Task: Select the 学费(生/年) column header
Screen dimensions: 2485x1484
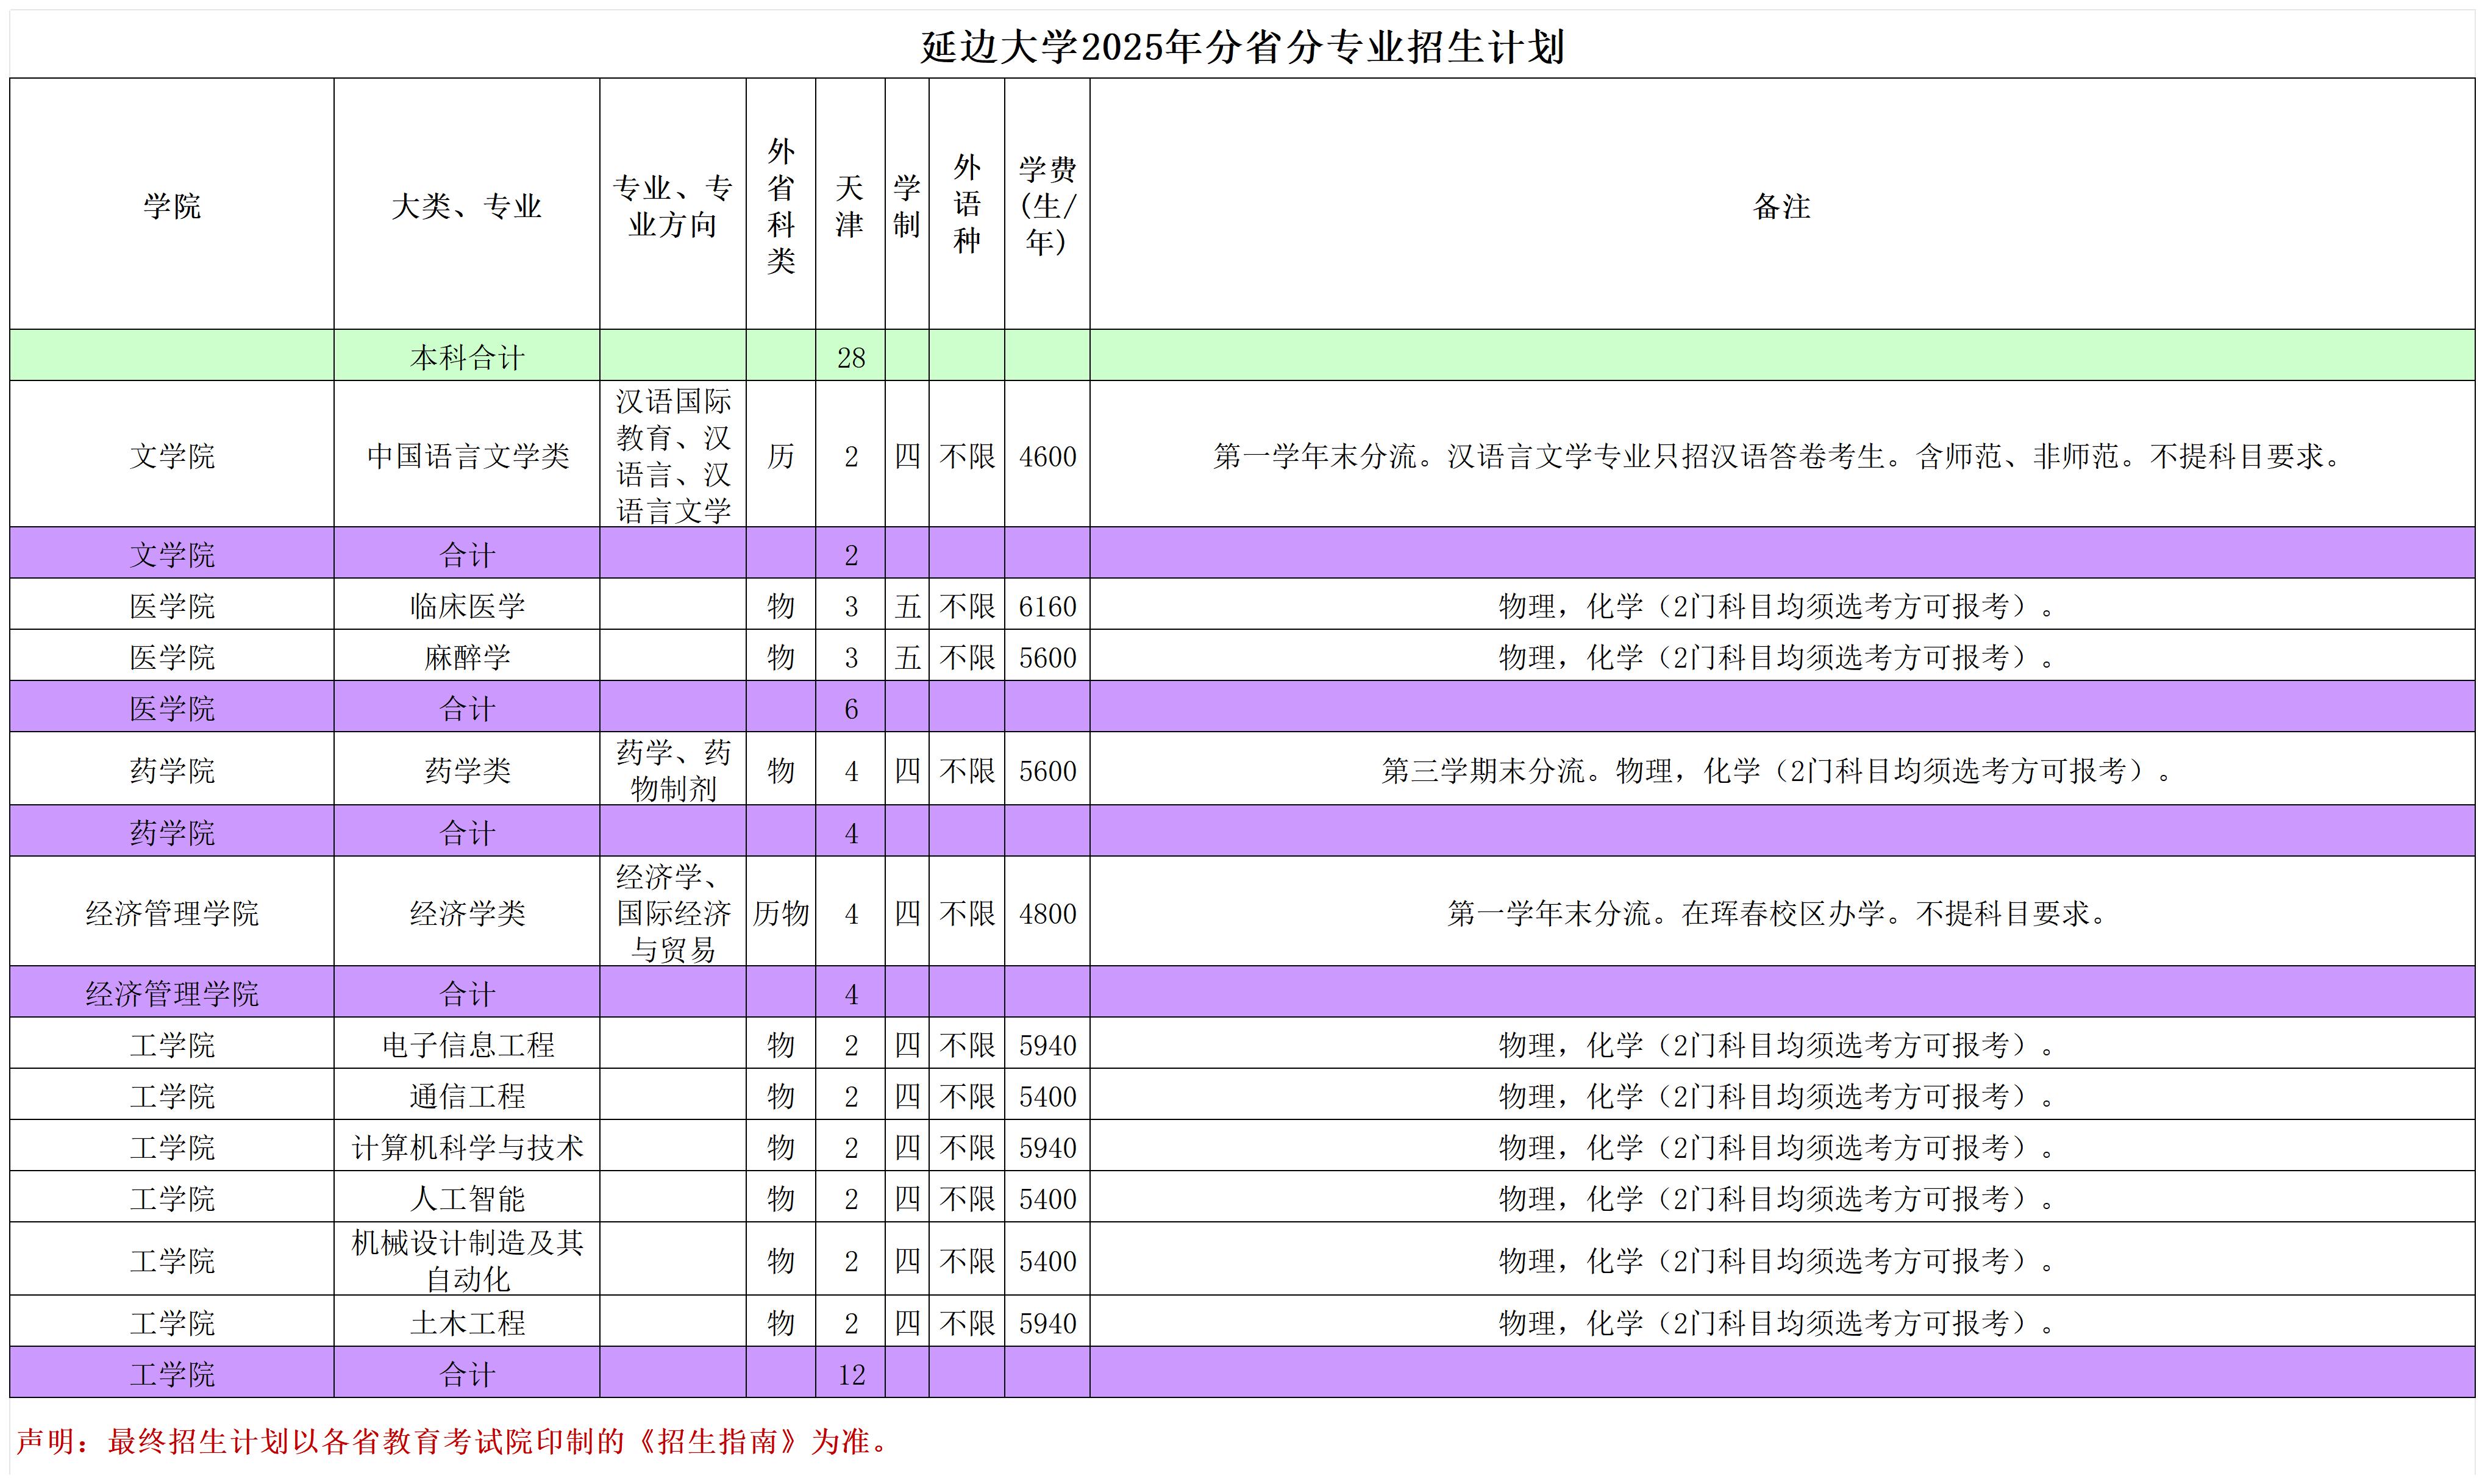Action: point(1047,204)
